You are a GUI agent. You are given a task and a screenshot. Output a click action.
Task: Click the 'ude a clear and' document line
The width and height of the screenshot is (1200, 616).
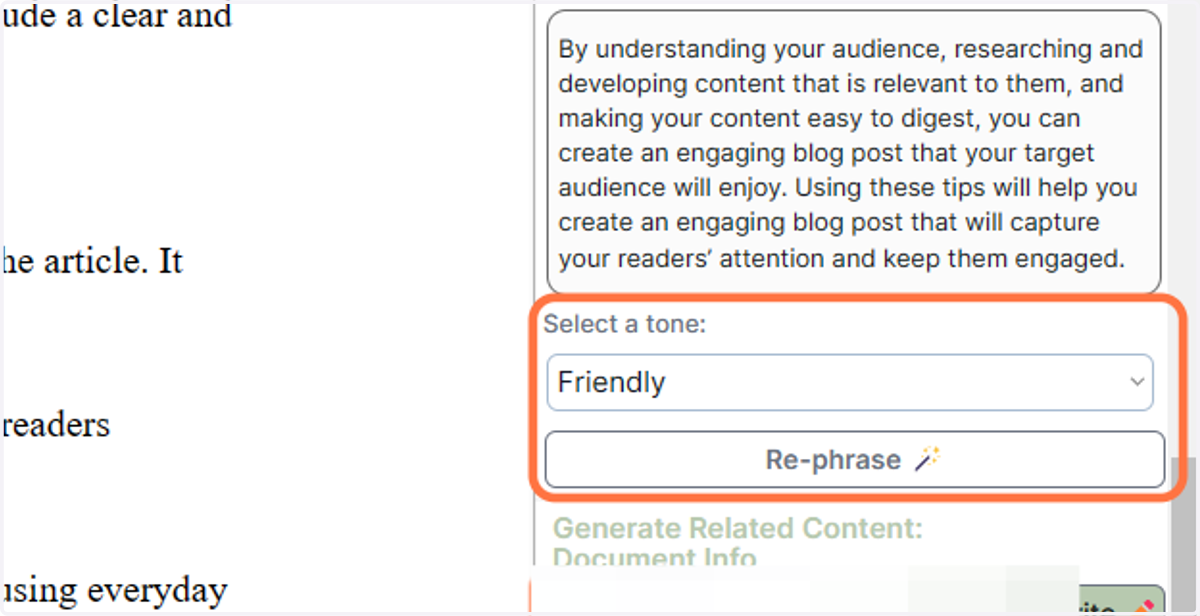coord(116,16)
